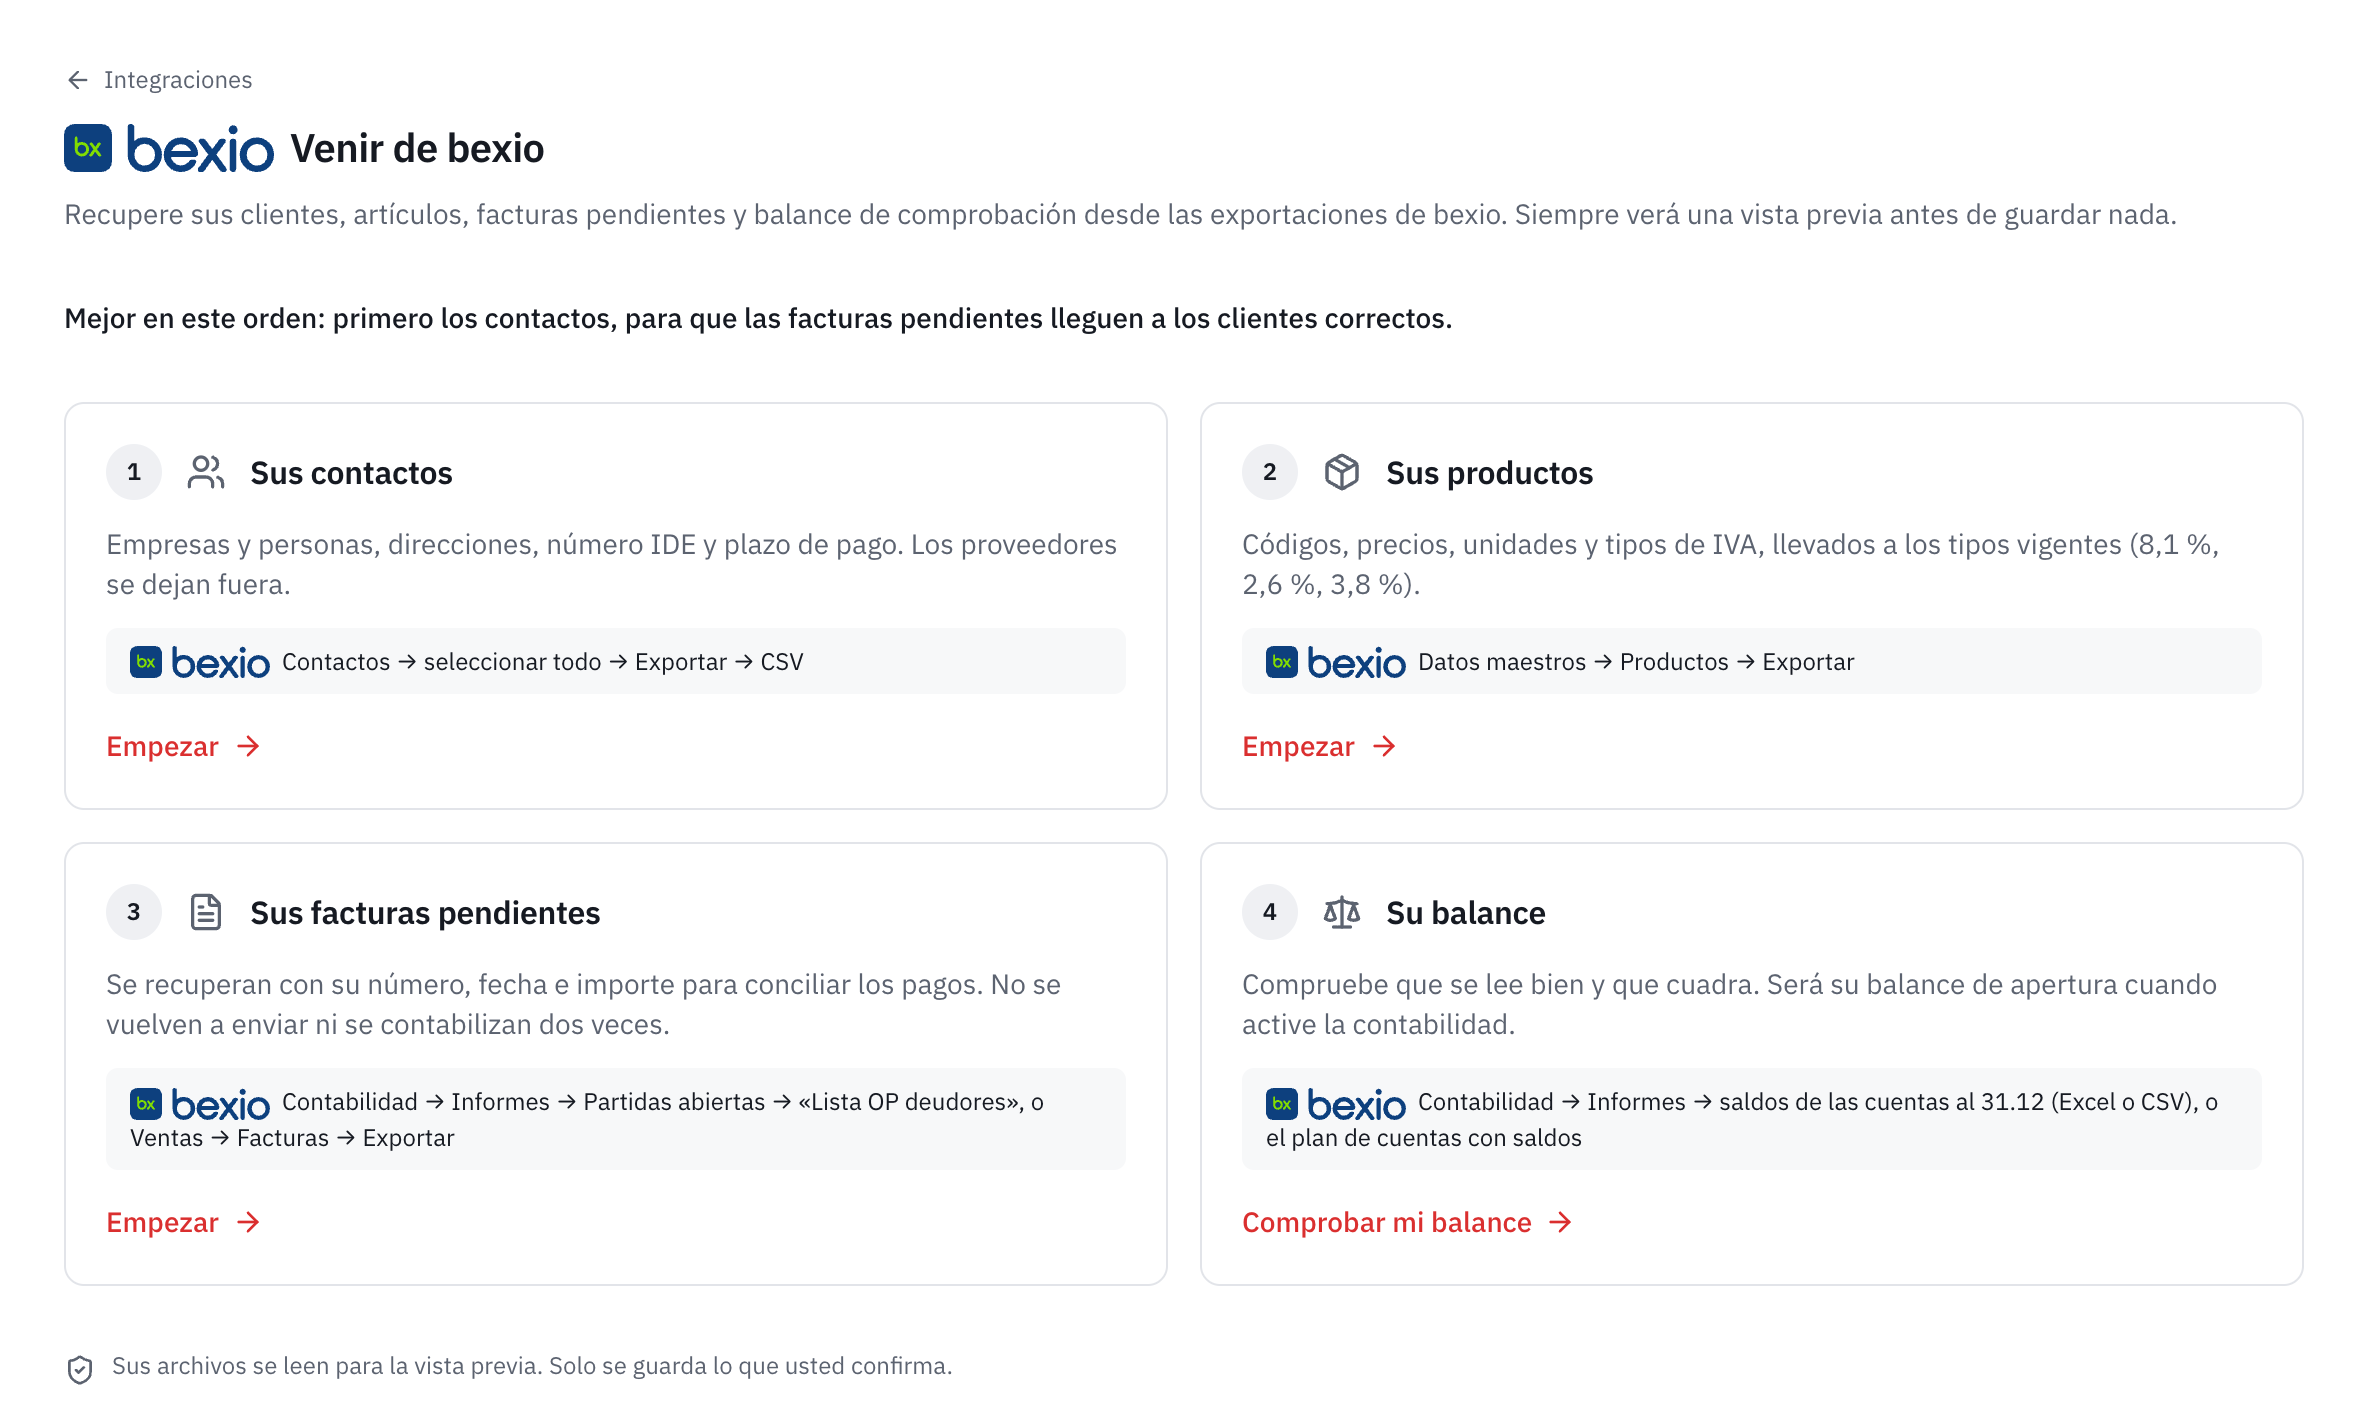Click the contacts export path mentioning CSV

click(x=543, y=662)
